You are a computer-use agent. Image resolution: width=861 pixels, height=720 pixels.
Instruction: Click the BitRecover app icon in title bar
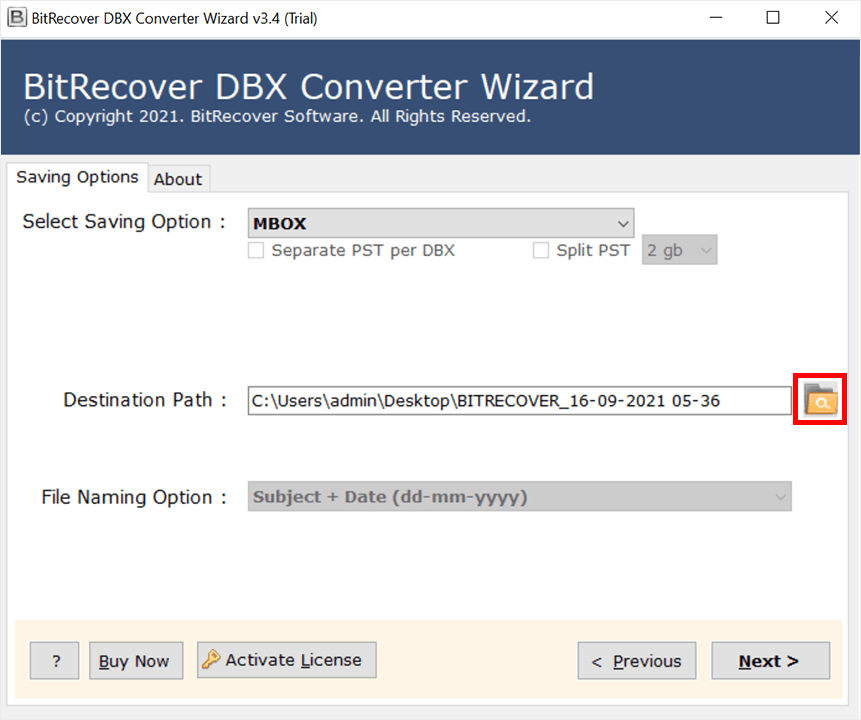pyautogui.click(x=16, y=17)
